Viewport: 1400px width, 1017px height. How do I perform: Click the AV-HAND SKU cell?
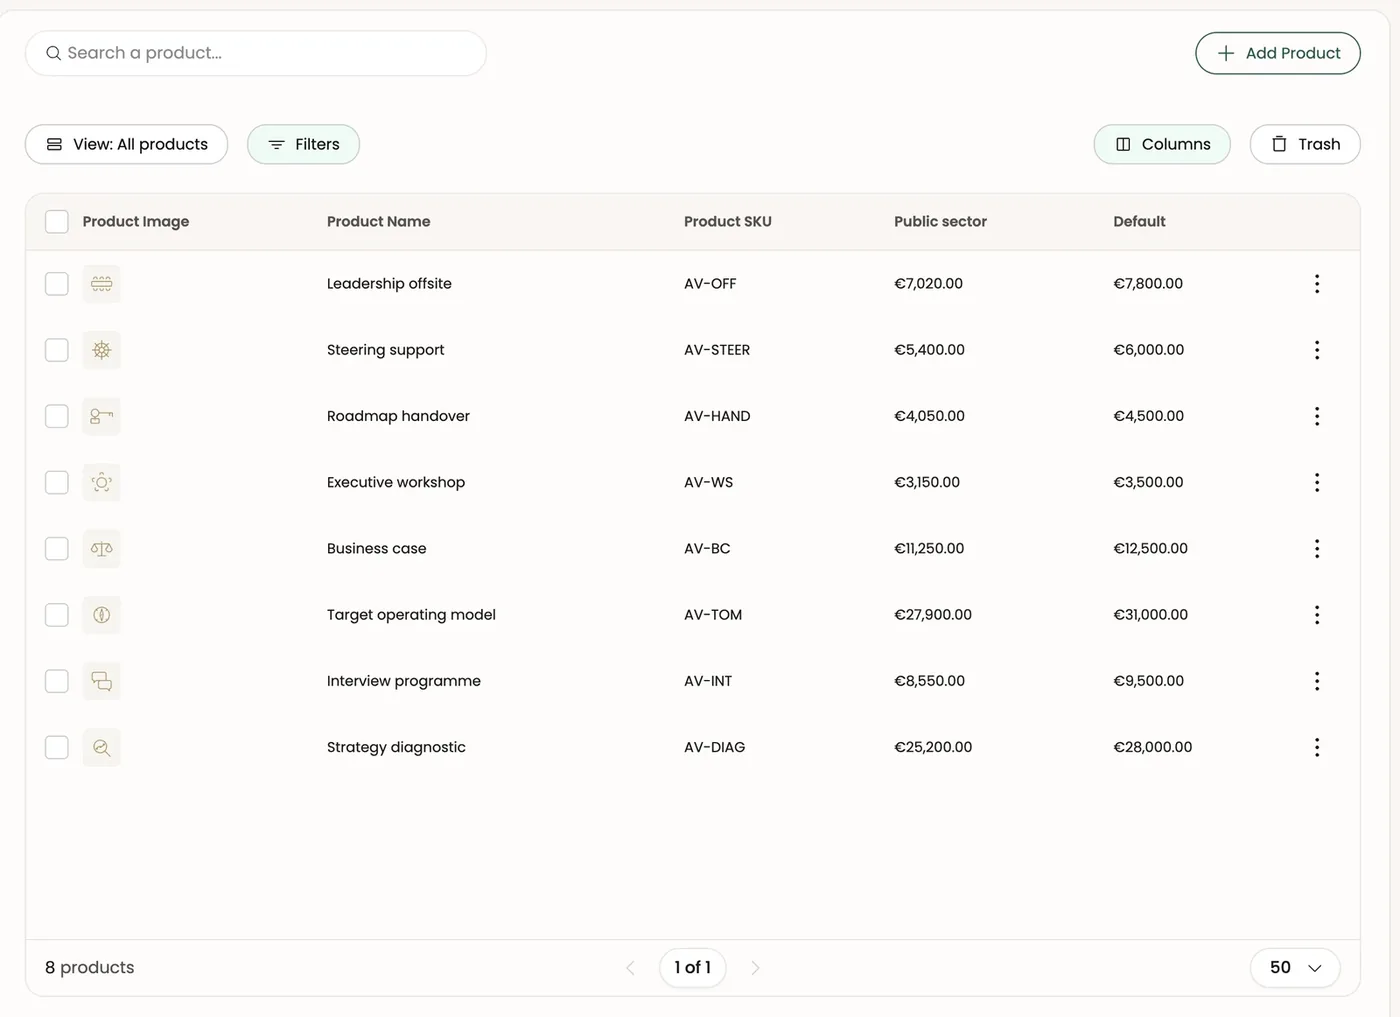(717, 416)
